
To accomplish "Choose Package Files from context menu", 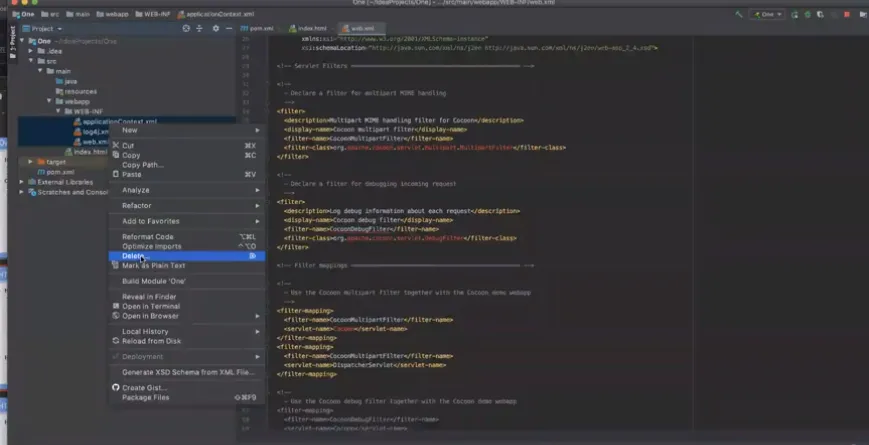I will coord(186,397).
